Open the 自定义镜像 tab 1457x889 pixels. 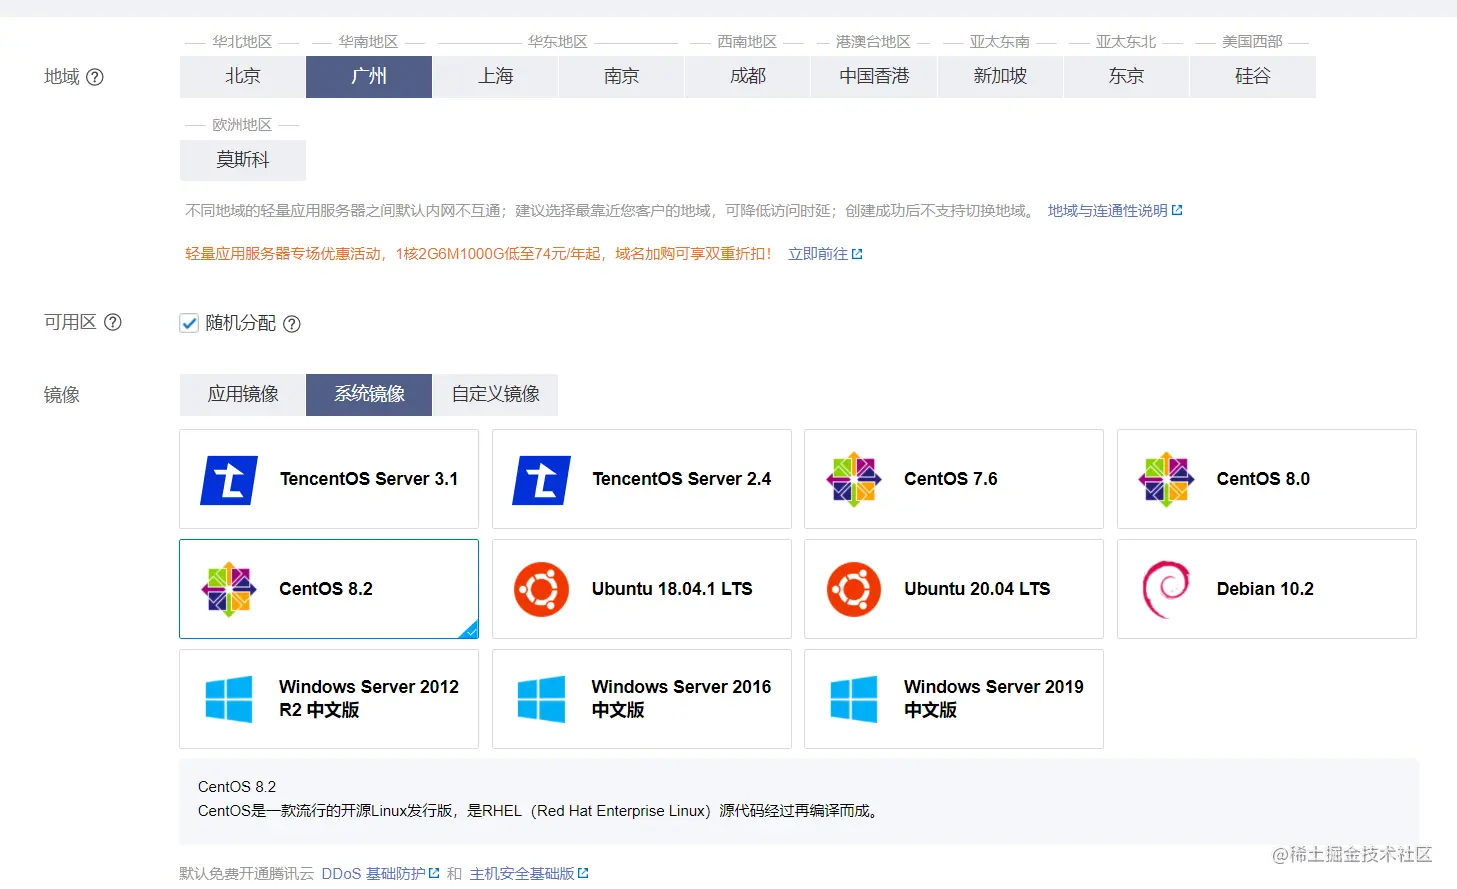[x=495, y=394]
